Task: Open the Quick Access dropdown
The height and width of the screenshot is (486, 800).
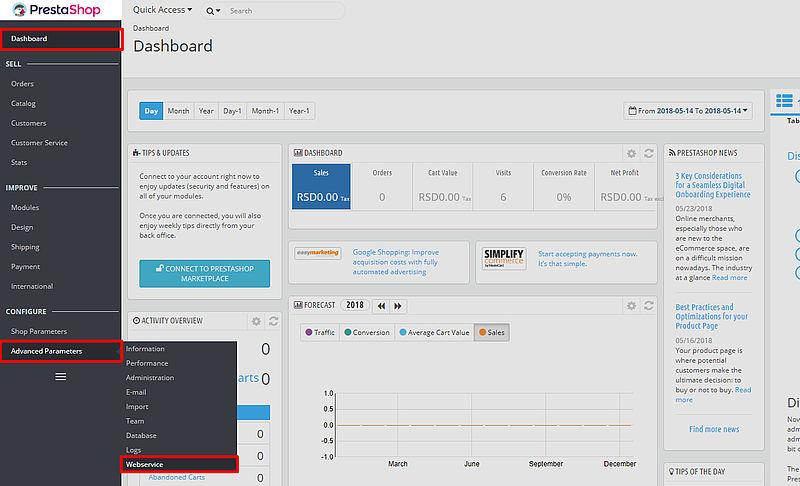Action: click(162, 11)
